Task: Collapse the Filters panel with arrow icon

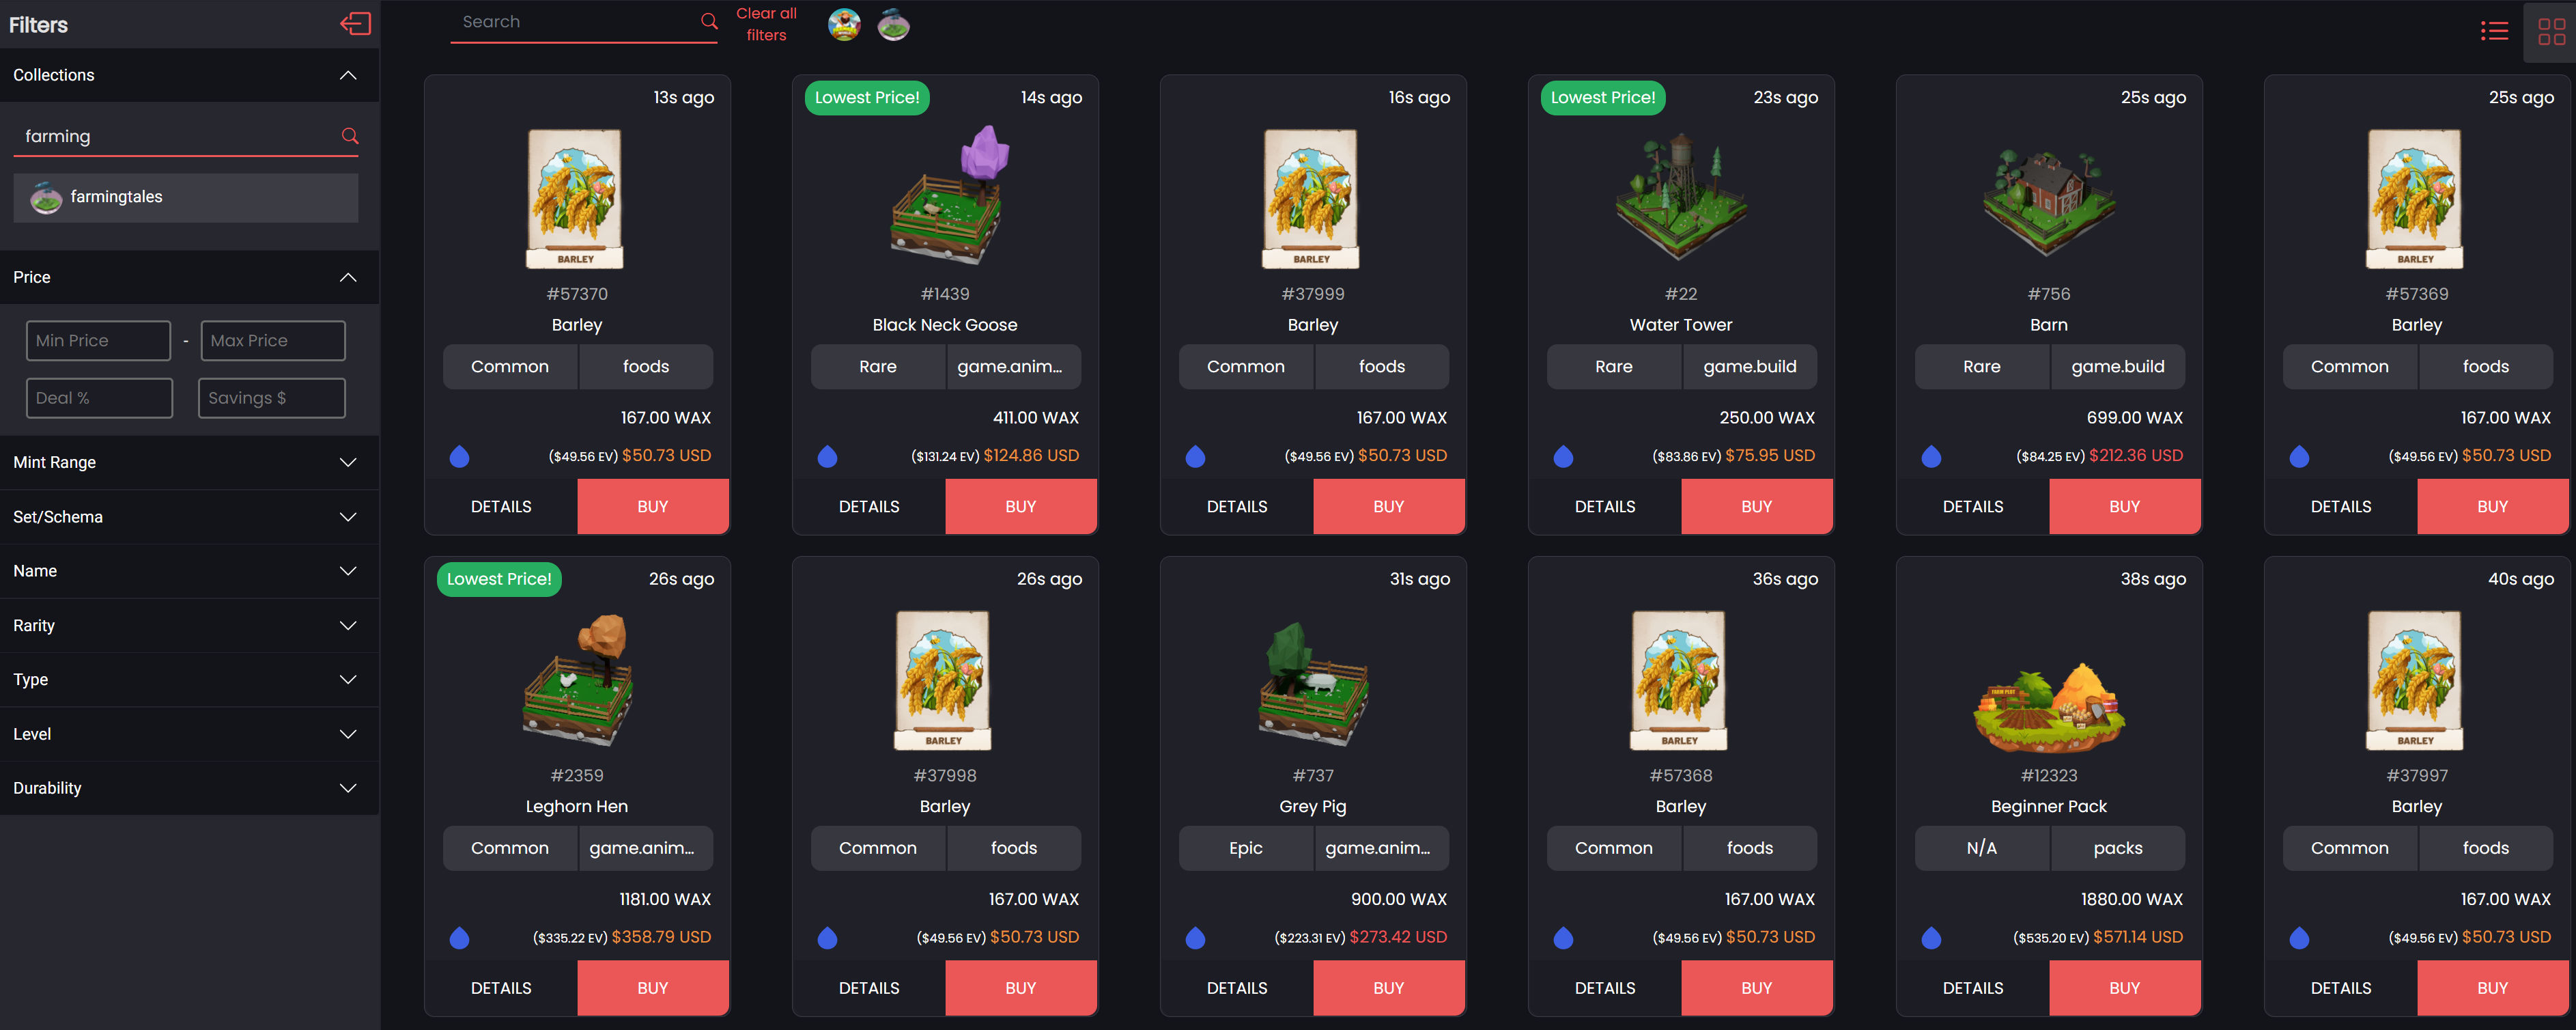Action: click(x=355, y=24)
